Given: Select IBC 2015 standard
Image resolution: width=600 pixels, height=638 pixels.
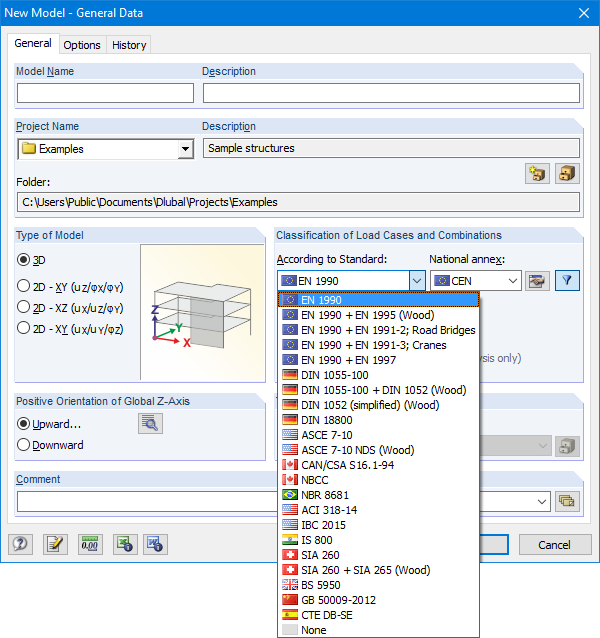Looking at the screenshot, I should (x=378, y=525).
